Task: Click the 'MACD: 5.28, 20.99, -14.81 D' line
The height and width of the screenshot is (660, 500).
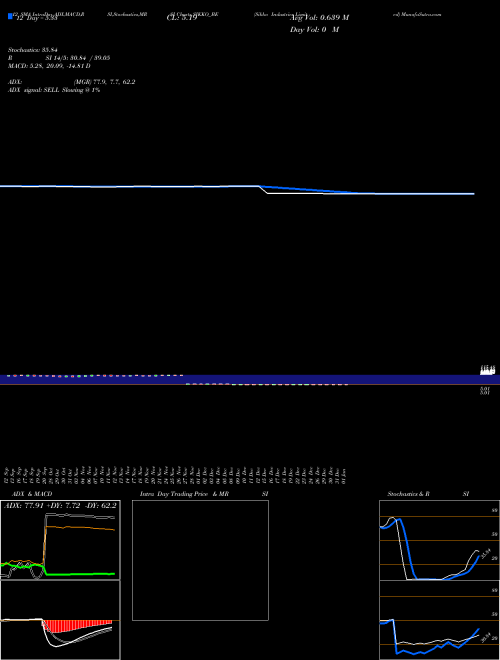Action: 49,66
